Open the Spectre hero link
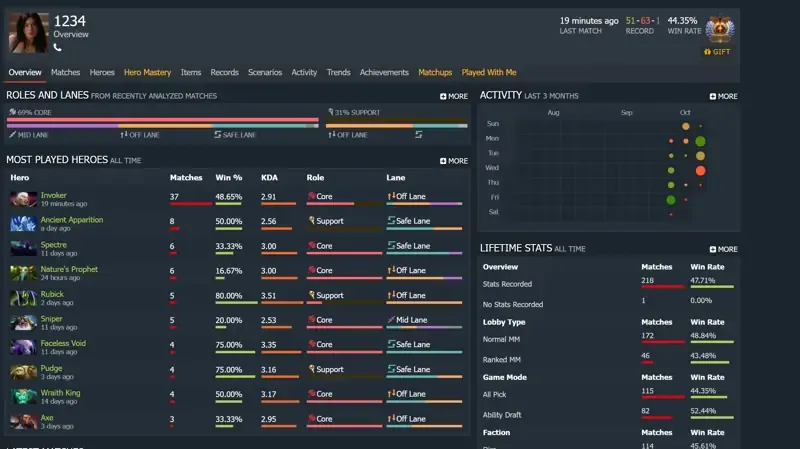Image resolution: width=800 pixels, height=449 pixels. (x=54, y=245)
